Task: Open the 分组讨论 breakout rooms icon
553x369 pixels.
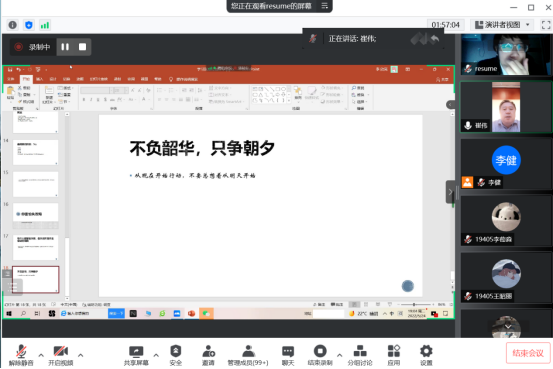Action: coord(360,355)
